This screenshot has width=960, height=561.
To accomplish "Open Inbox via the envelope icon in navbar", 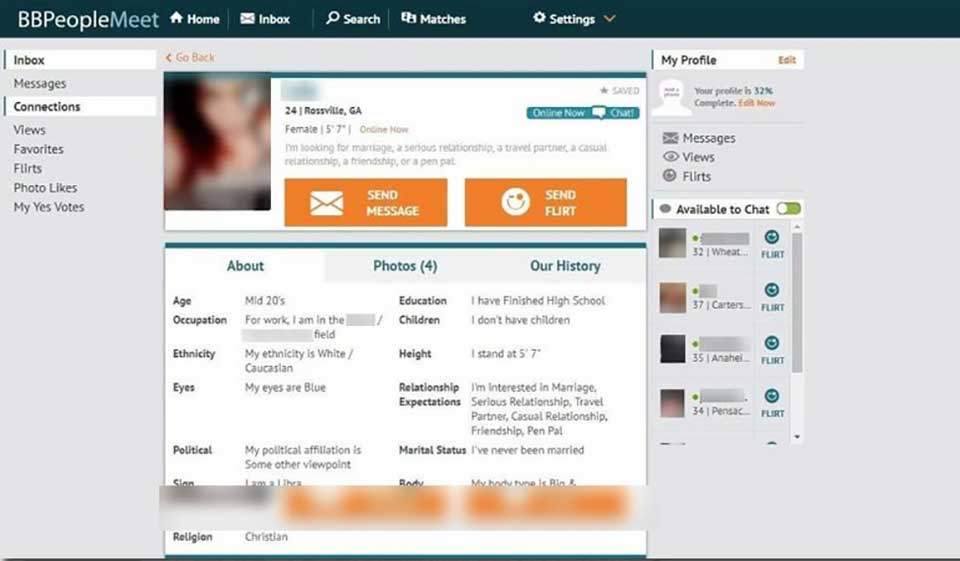I will pos(247,18).
